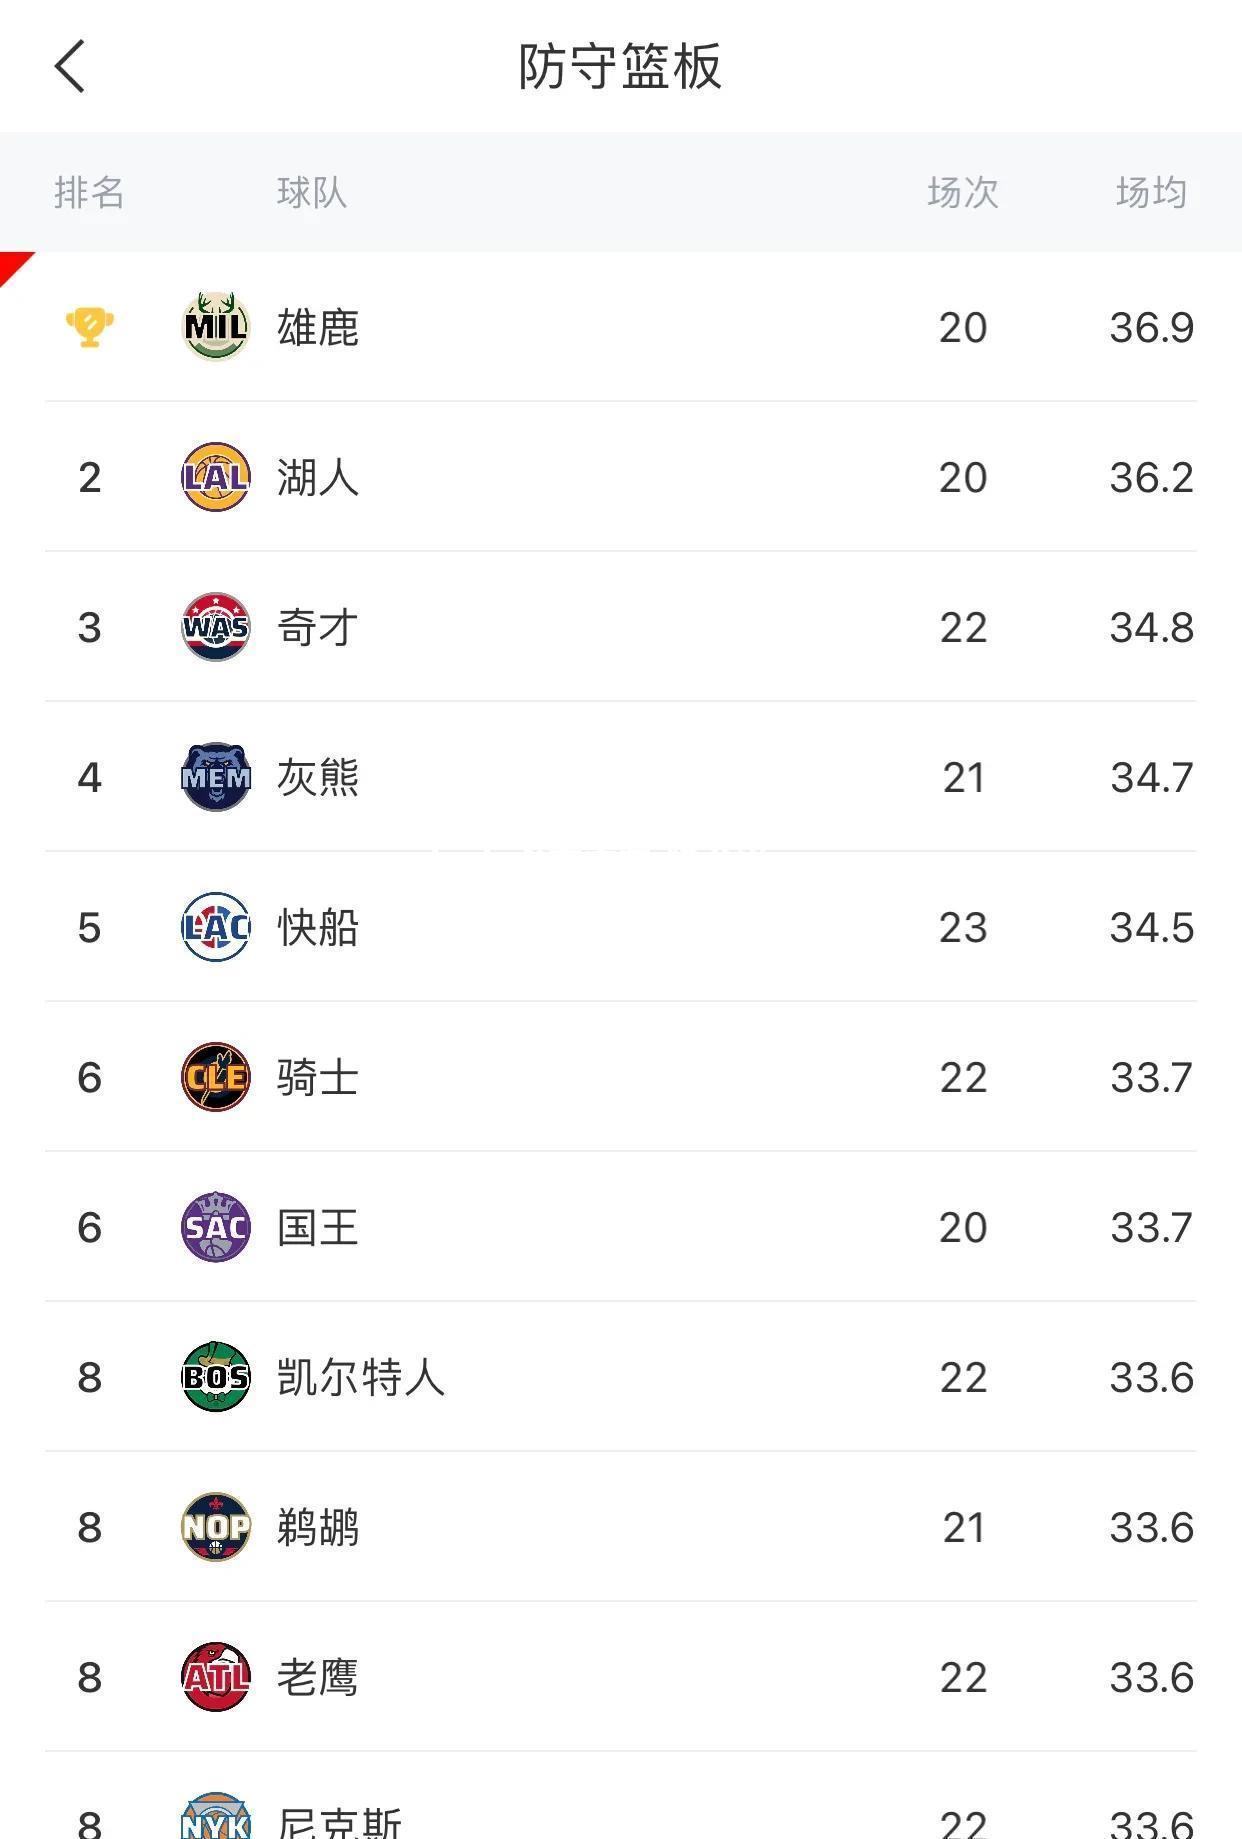Open the Clippers LAC team logo
Image resolution: width=1242 pixels, height=1839 pixels.
click(x=216, y=927)
